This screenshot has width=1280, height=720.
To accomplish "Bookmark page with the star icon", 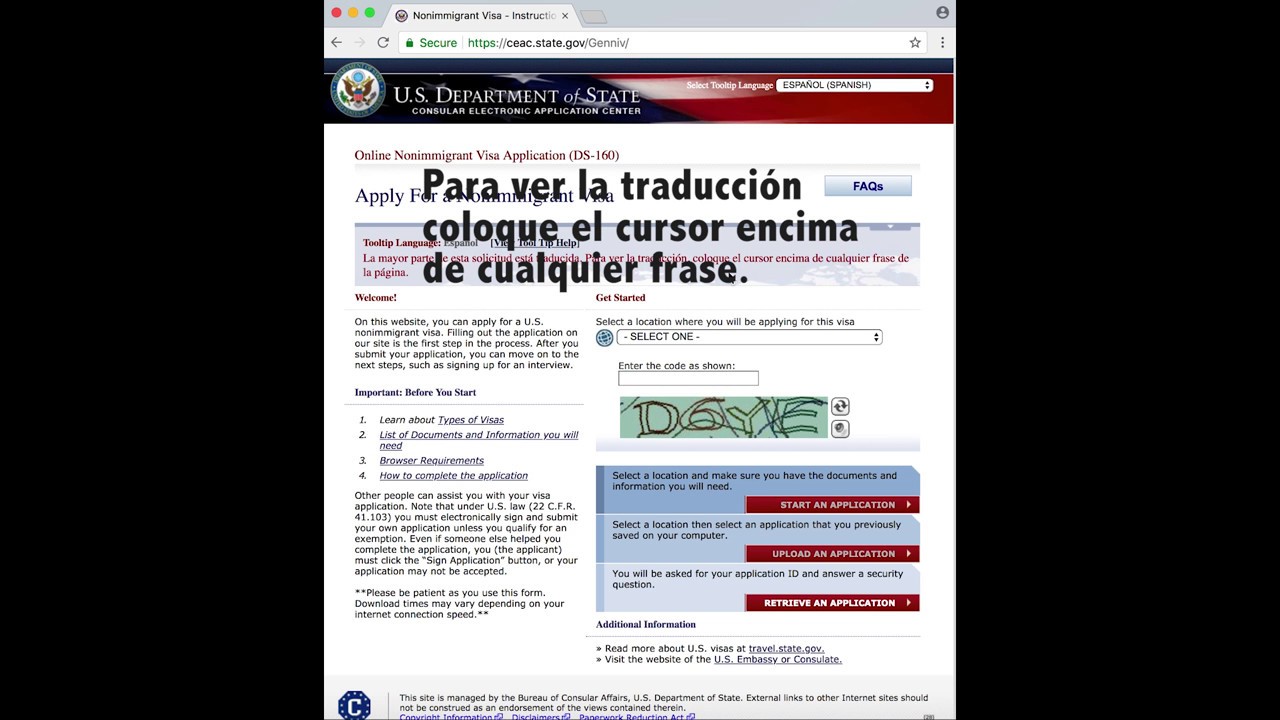I will (x=915, y=43).
